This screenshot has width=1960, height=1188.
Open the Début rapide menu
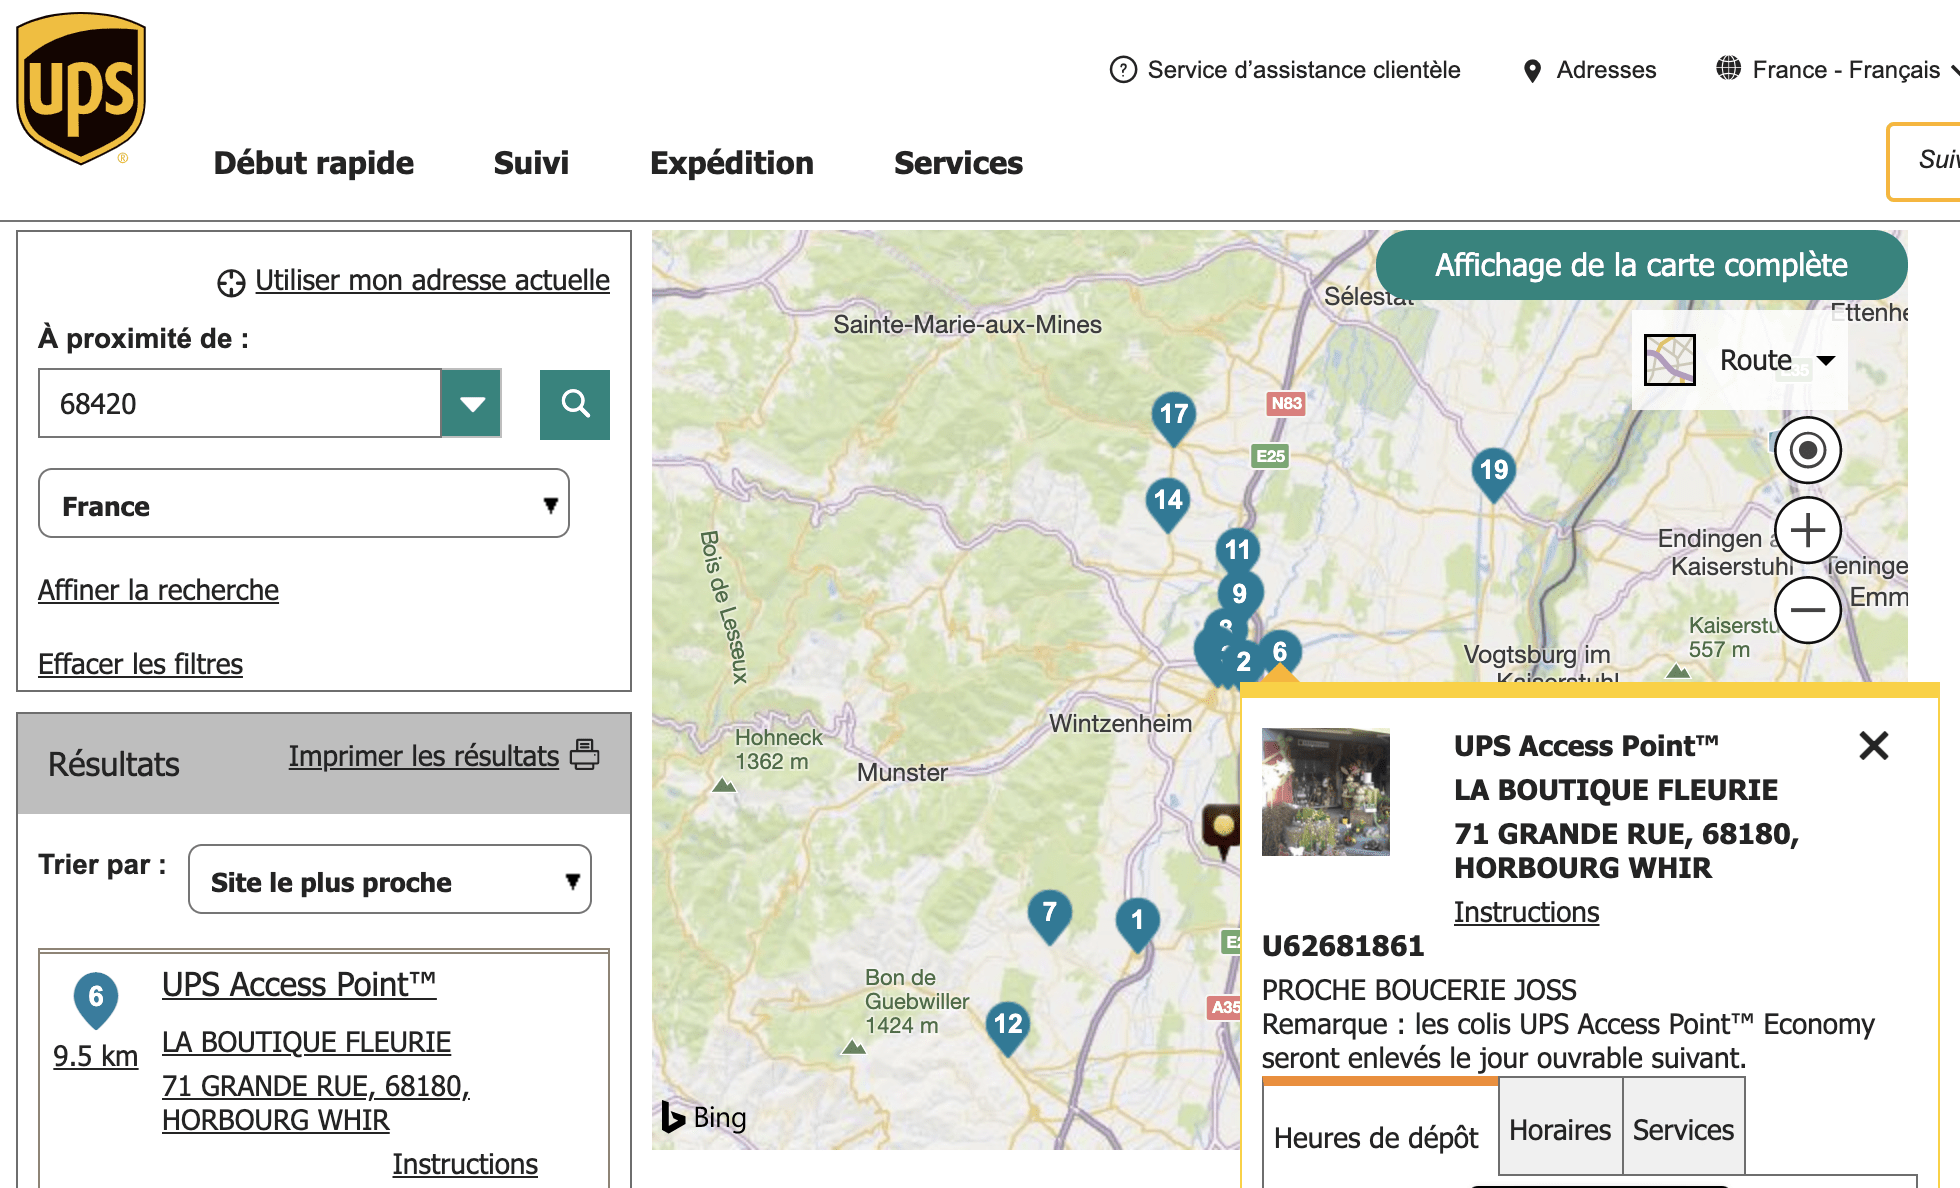click(x=313, y=163)
